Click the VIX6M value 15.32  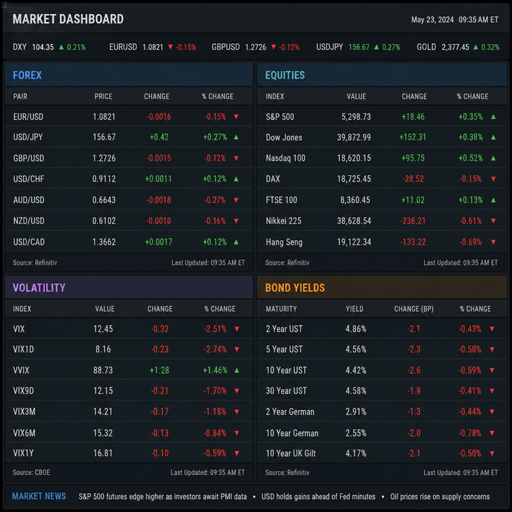coord(103,433)
